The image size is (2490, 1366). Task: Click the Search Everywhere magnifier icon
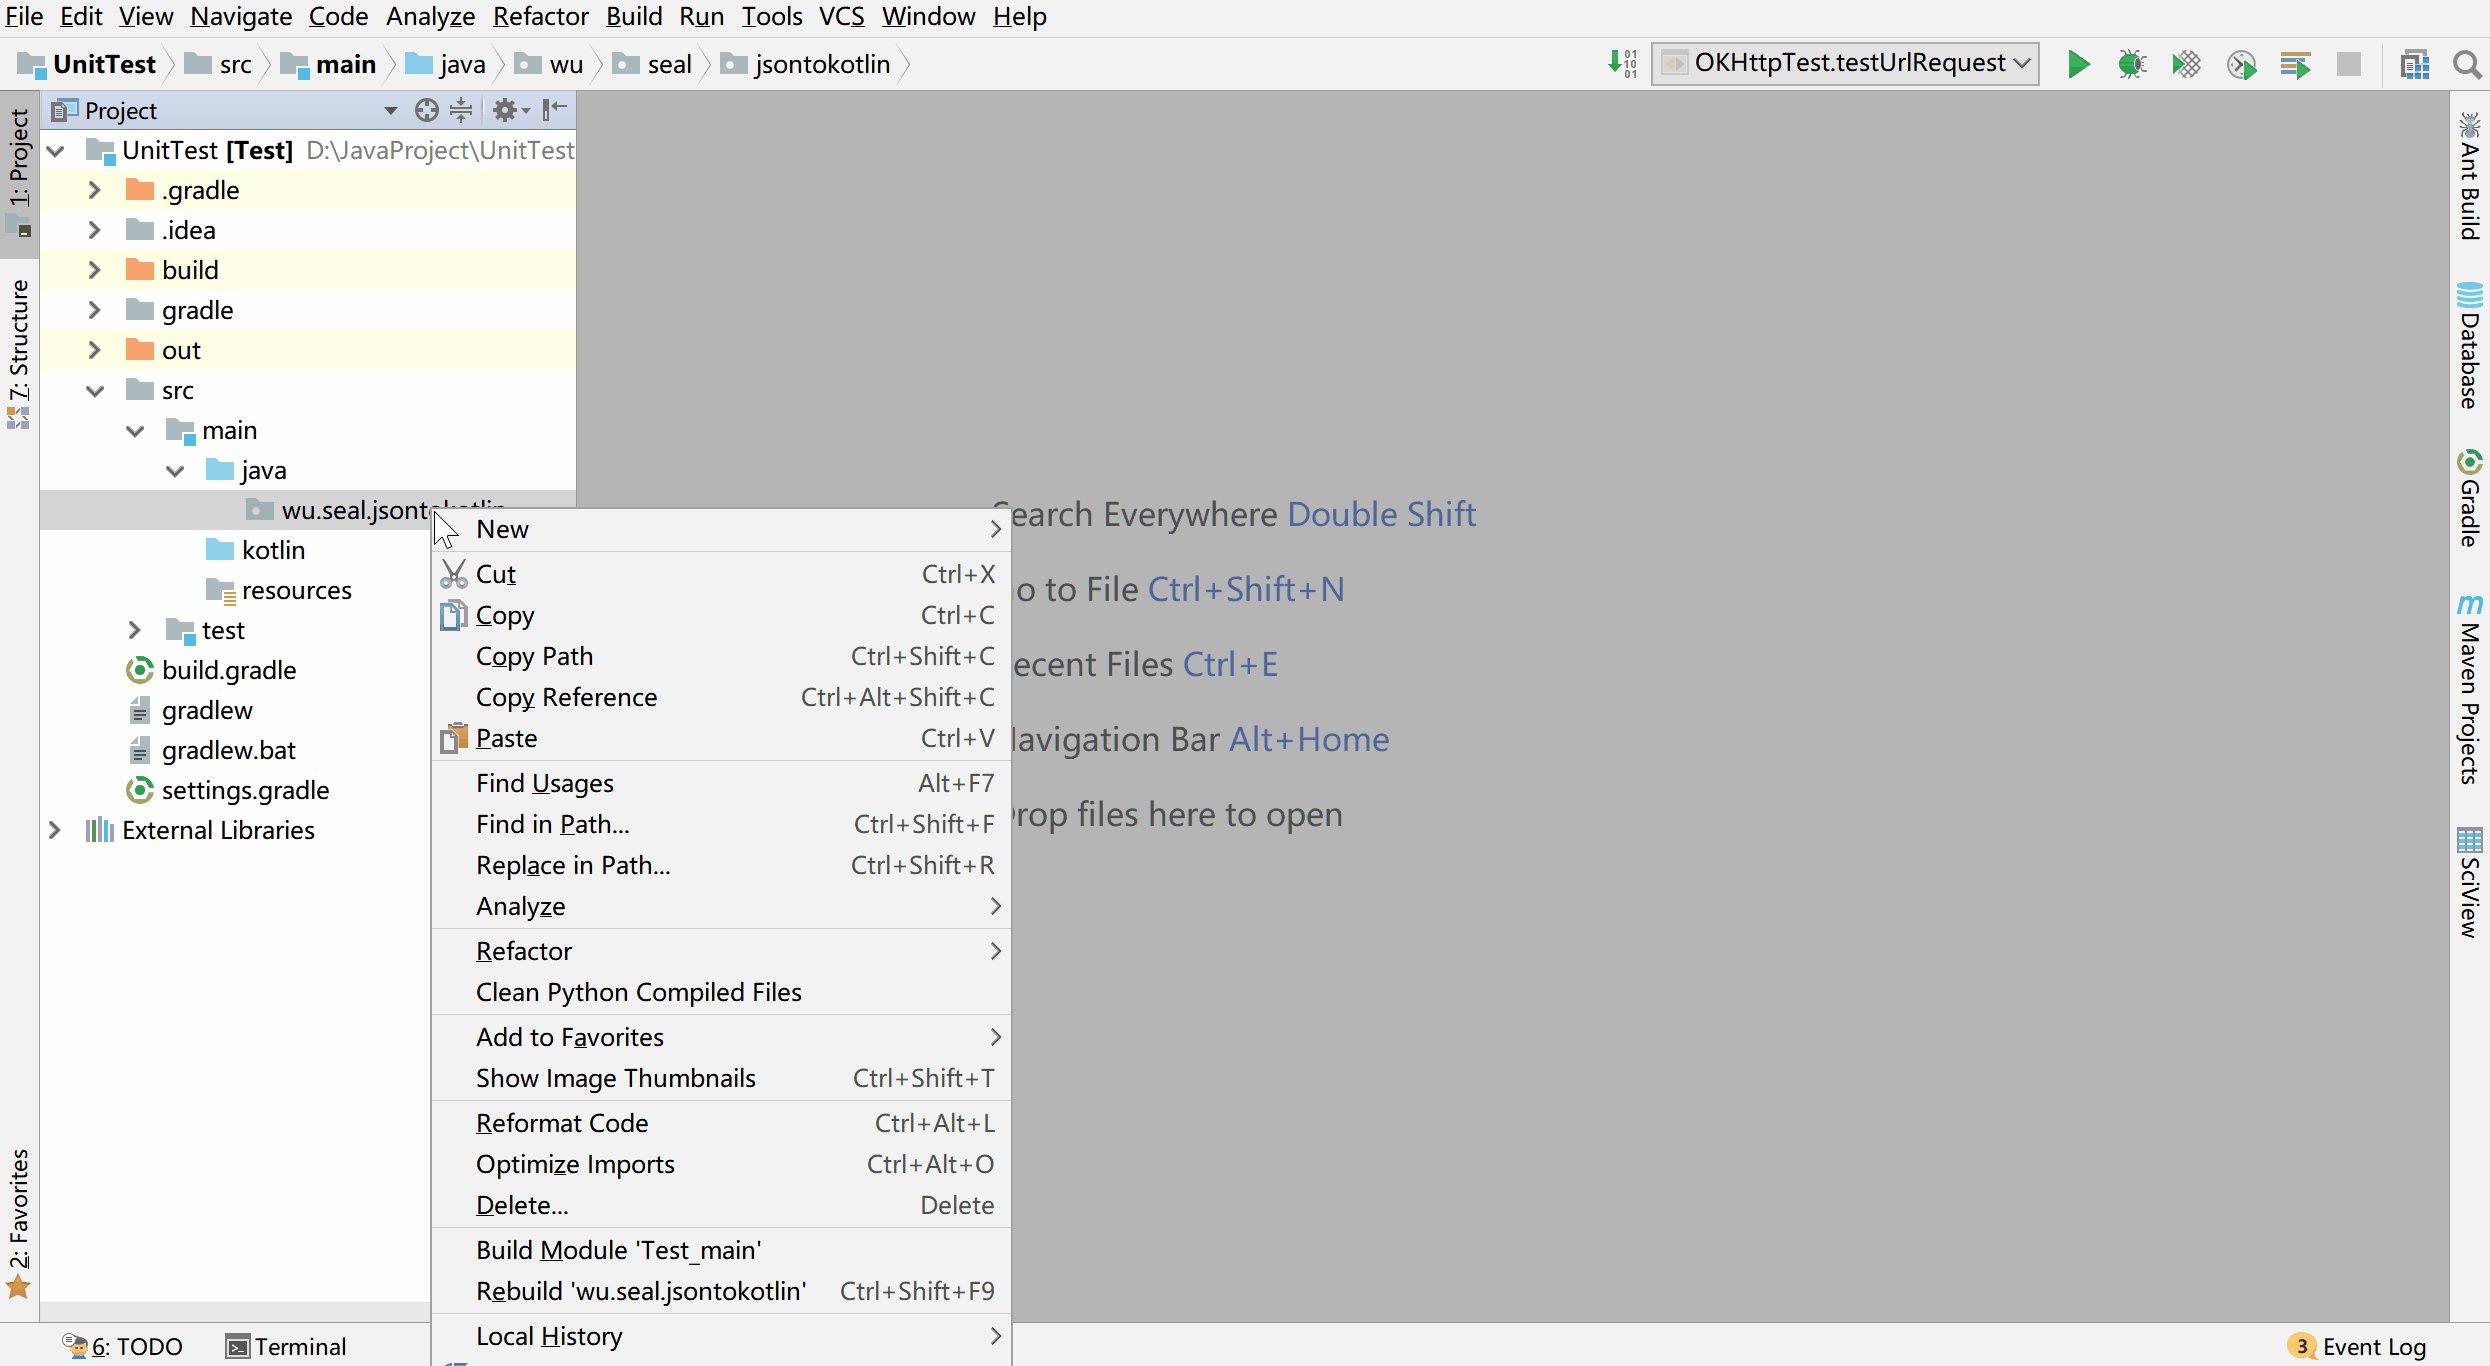(2466, 65)
